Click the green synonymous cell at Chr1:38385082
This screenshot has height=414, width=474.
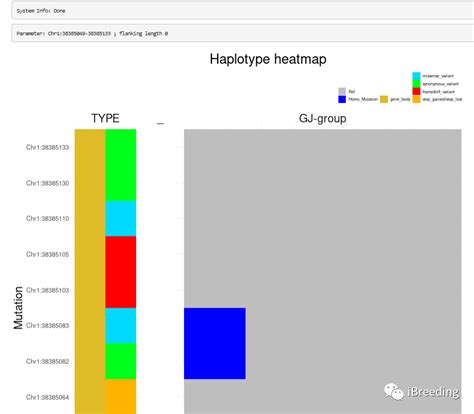[x=121, y=361]
